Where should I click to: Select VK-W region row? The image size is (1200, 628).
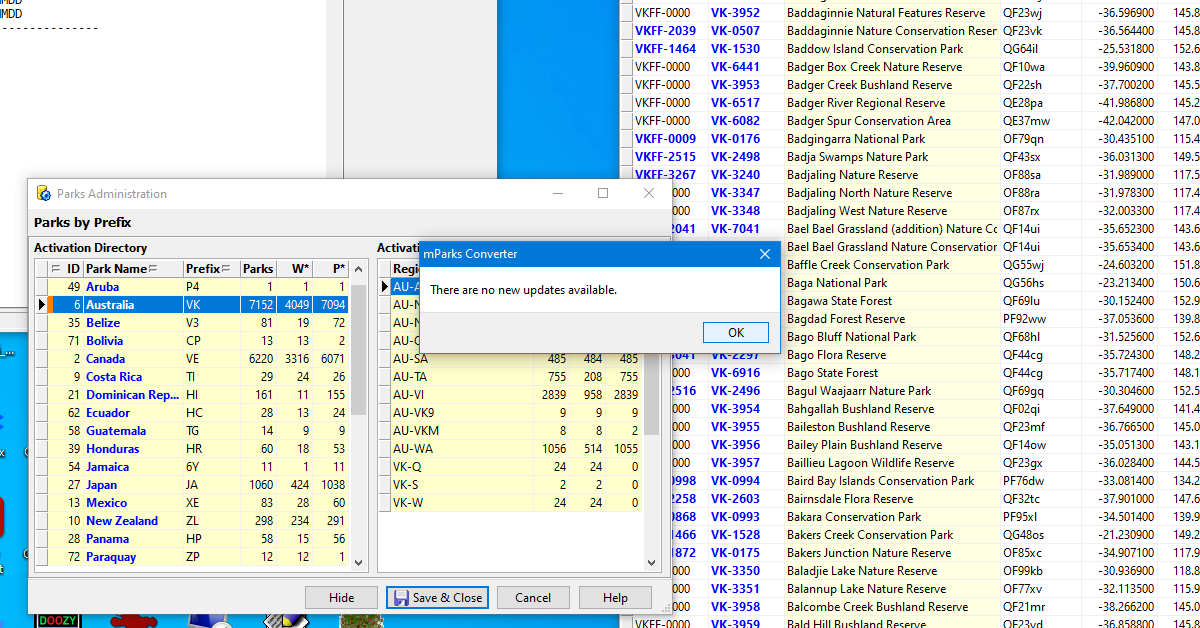(510, 503)
